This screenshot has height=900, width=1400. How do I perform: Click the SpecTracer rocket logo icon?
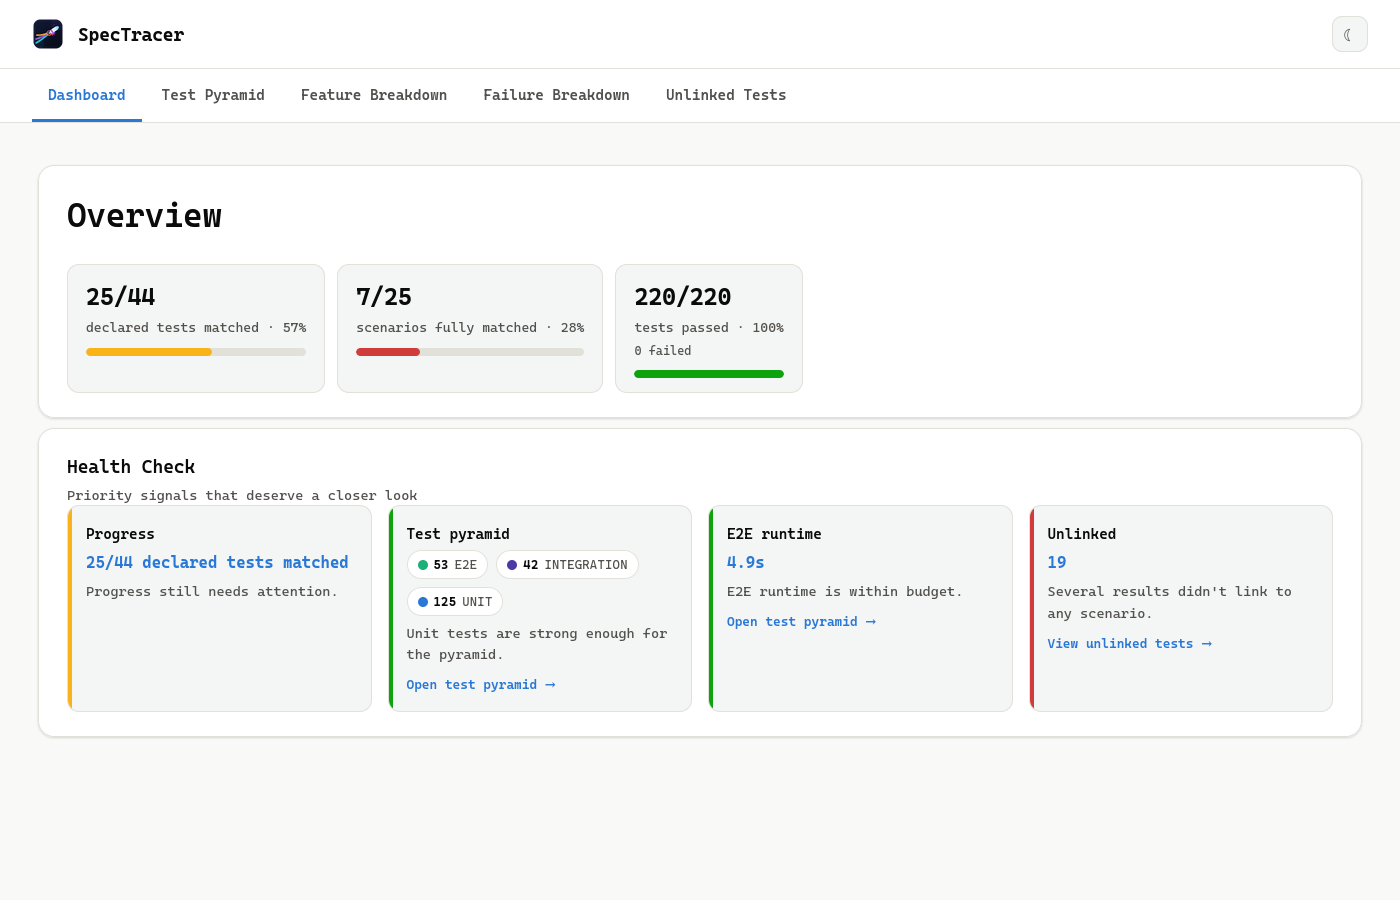tap(48, 34)
